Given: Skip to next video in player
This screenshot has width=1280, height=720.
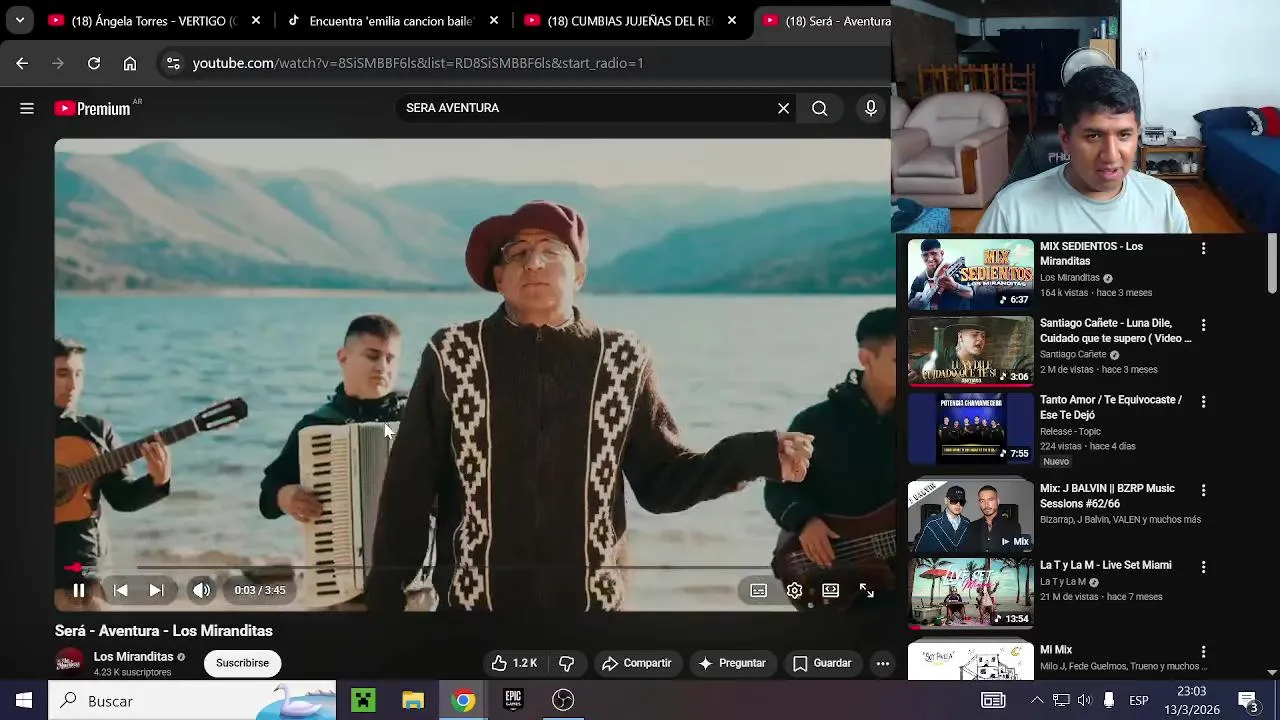Looking at the screenshot, I should (156, 590).
